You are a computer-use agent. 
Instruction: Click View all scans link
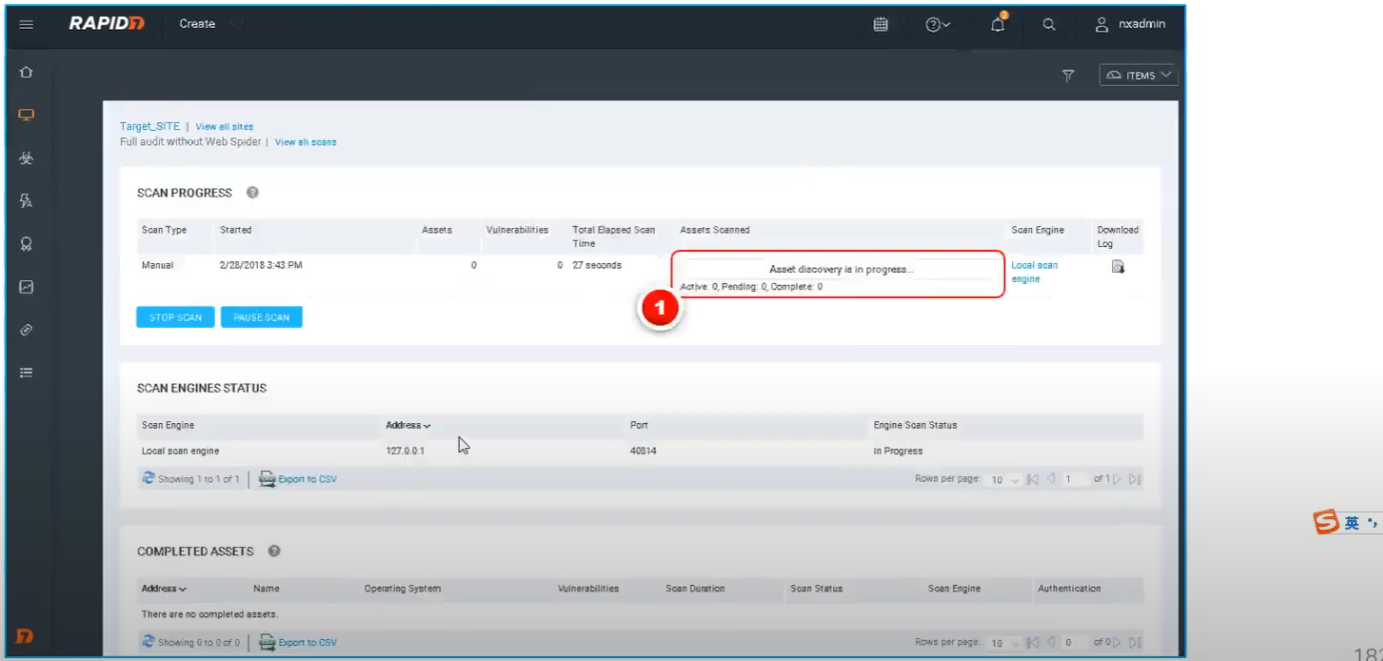(306, 142)
